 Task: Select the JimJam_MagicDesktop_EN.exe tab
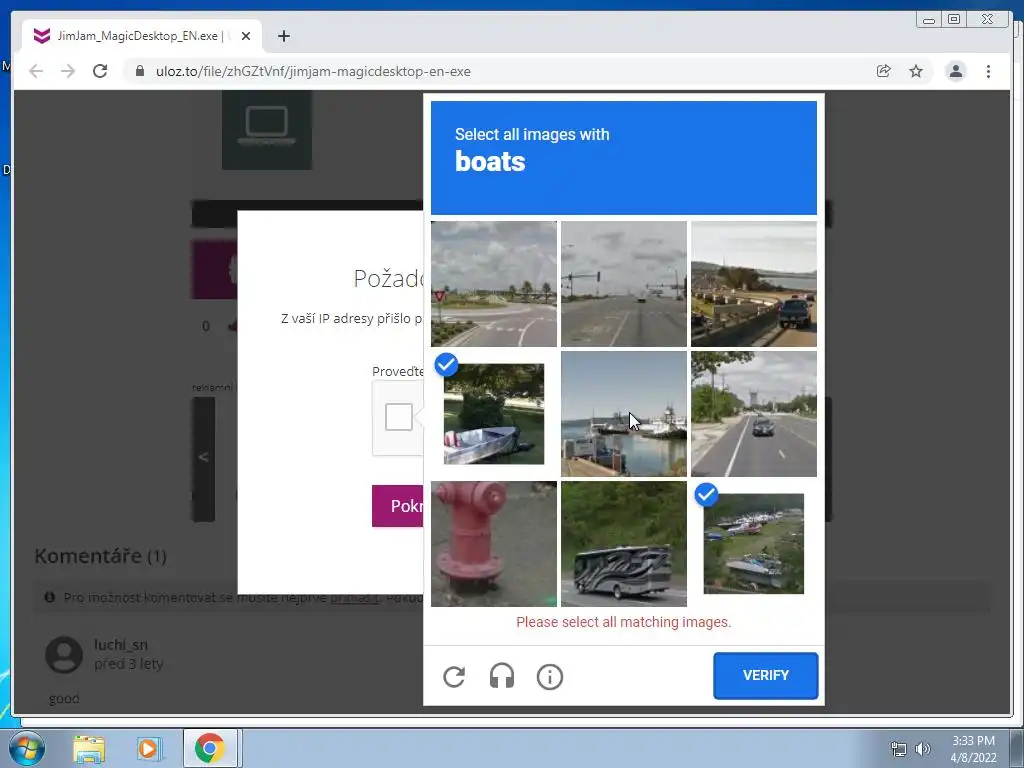point(142,36)
